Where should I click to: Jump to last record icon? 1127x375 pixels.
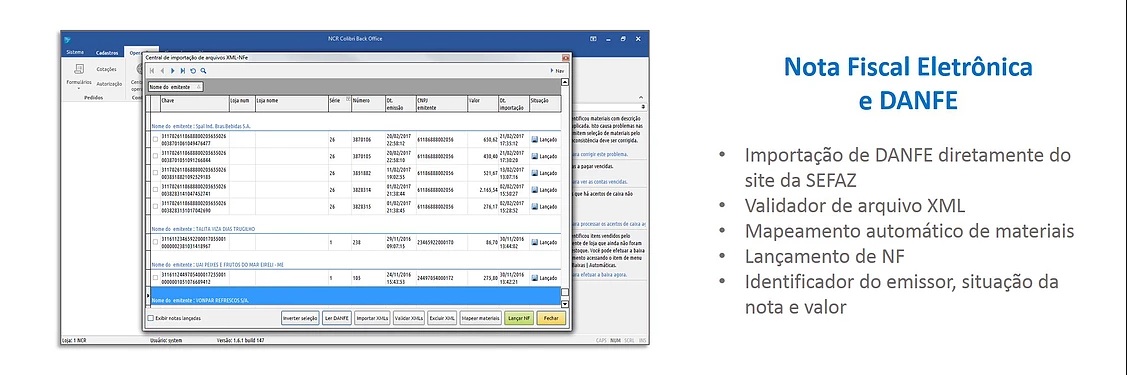click(x=183, y=70)
